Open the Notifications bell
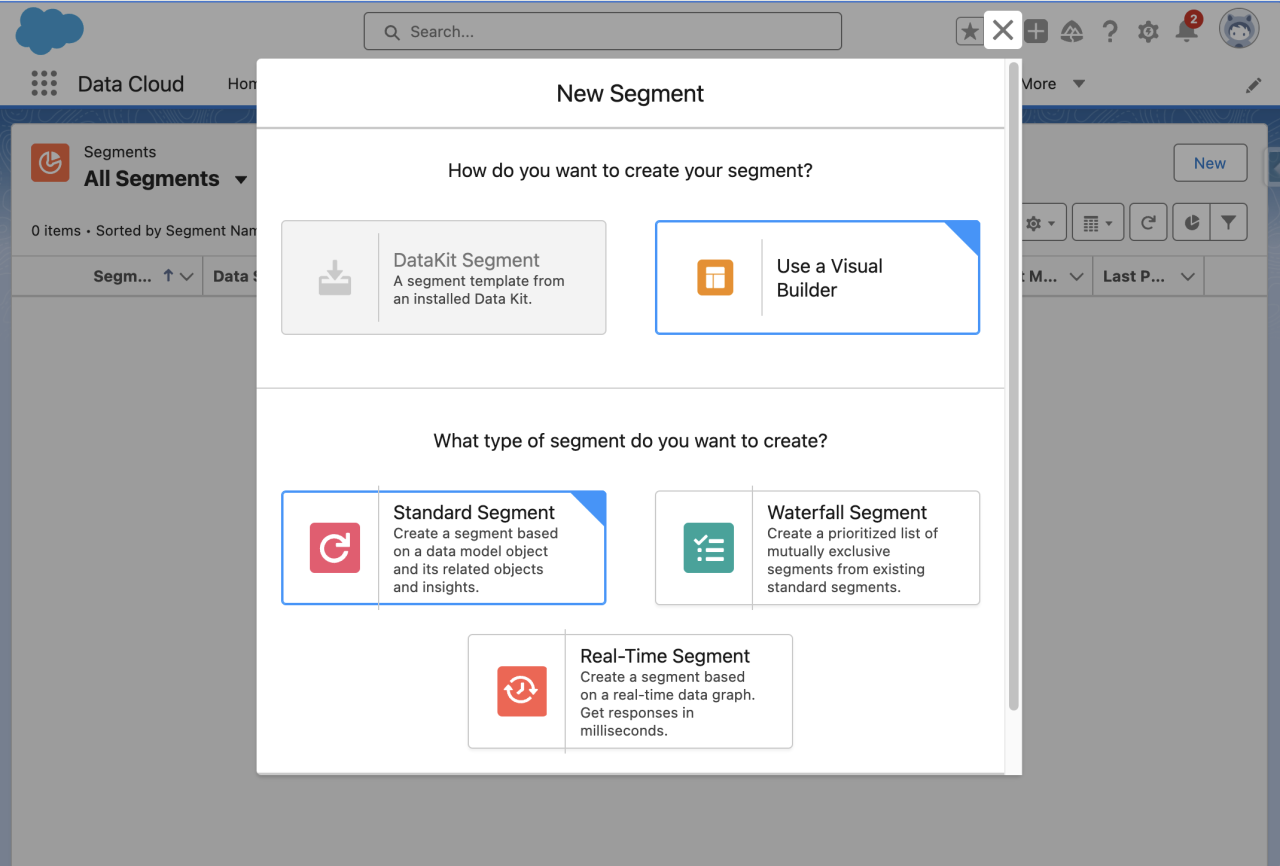This screenshot has height=866, width=1280. [1187, 31]
